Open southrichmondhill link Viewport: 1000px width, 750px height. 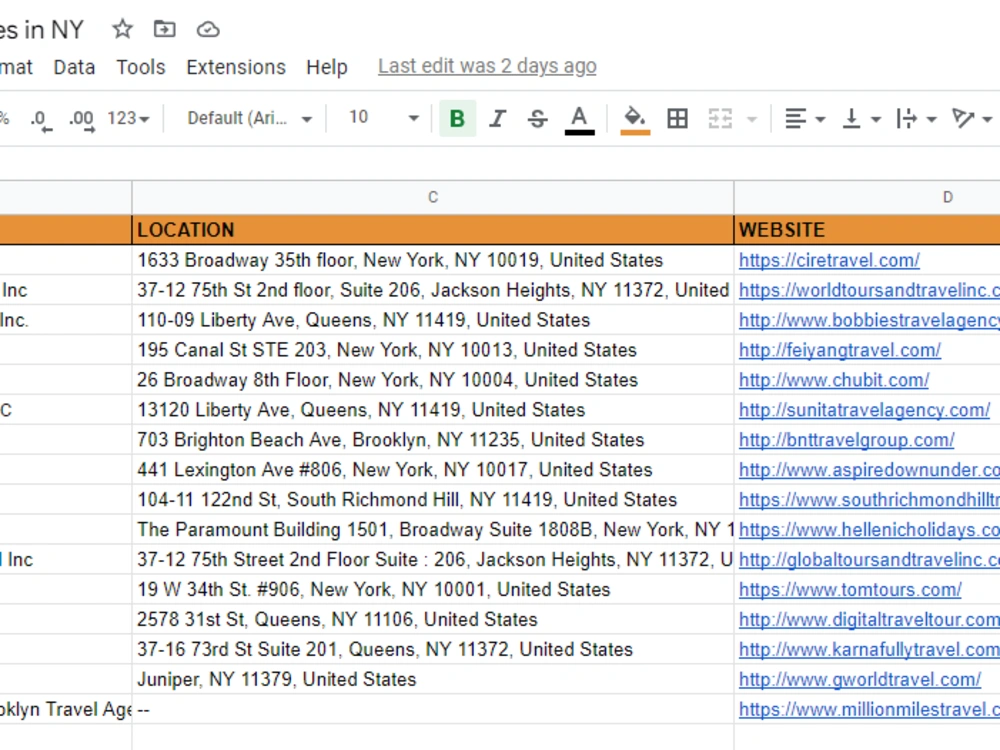pos(869,500)
